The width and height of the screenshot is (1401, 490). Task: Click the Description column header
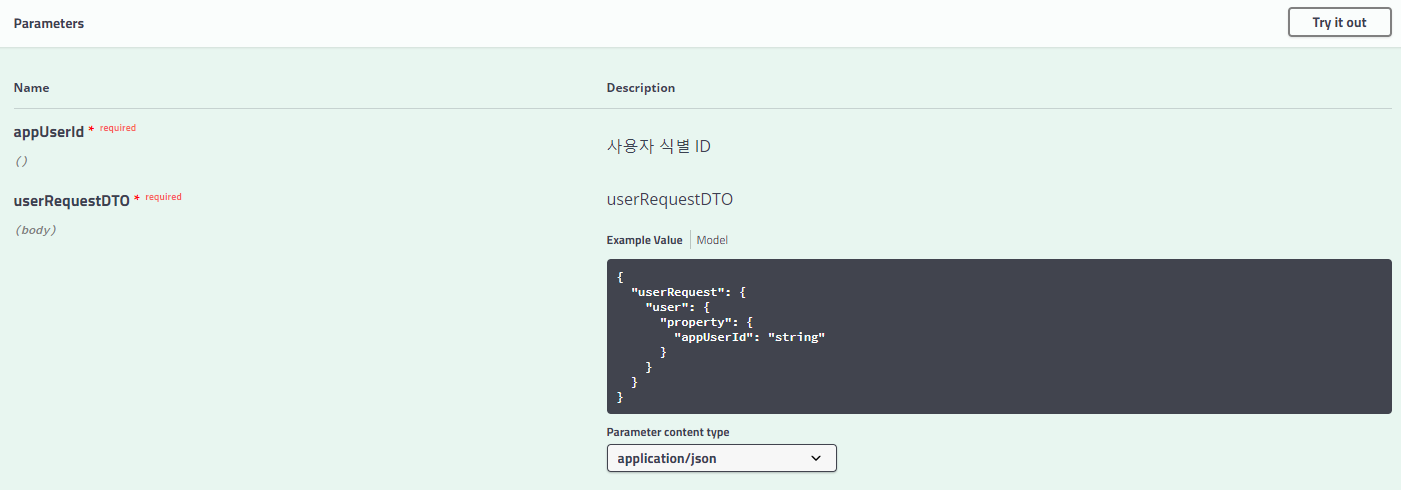[x=641, y=88]
